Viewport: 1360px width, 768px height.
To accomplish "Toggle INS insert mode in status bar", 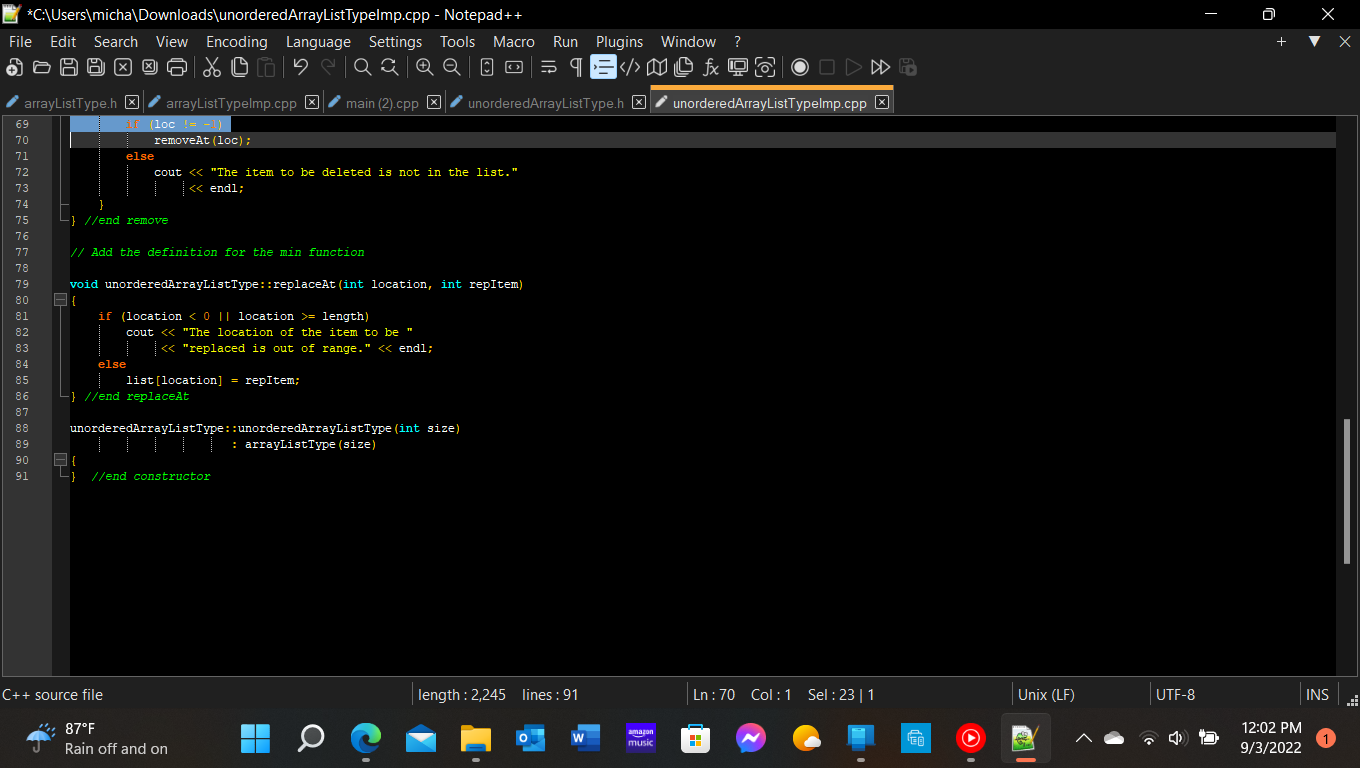I will click(x=1317, y=695).
